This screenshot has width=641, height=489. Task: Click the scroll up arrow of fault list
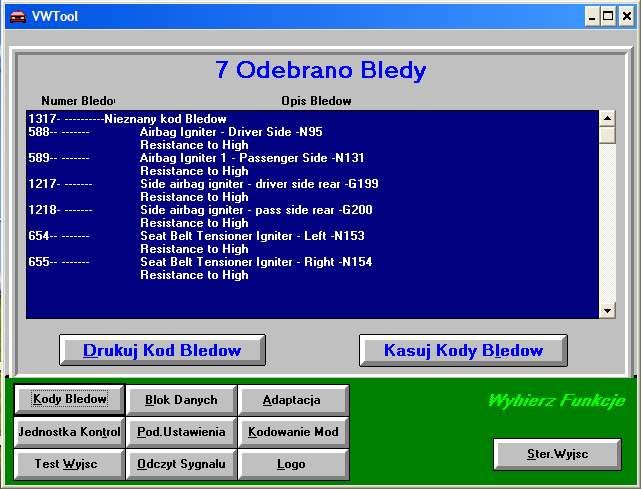(607, 119)
